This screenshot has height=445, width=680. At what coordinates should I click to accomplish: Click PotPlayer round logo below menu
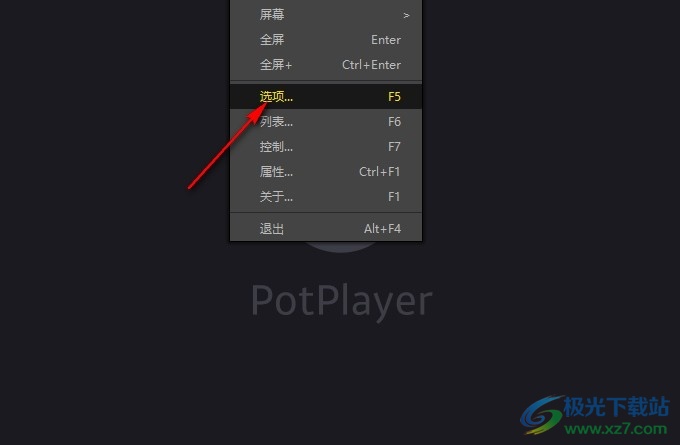click(341, 246)
